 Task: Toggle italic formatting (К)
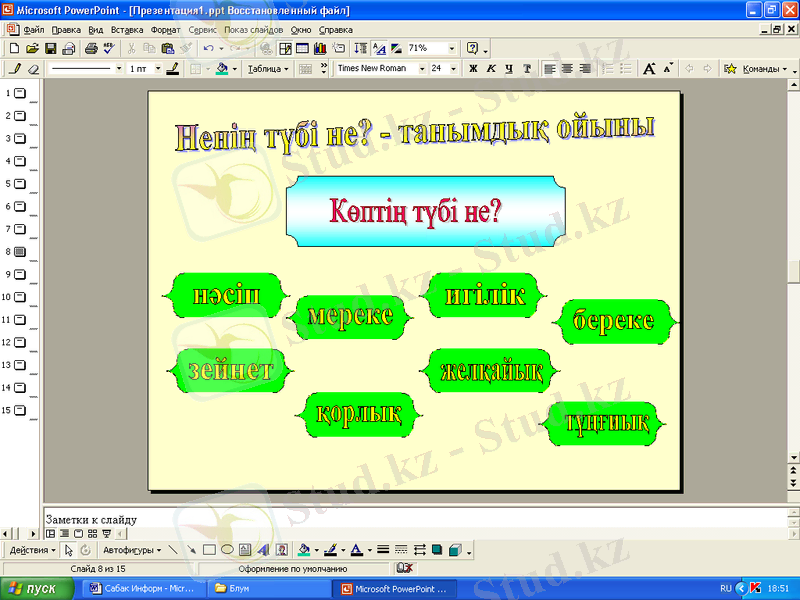pos(490,69)
